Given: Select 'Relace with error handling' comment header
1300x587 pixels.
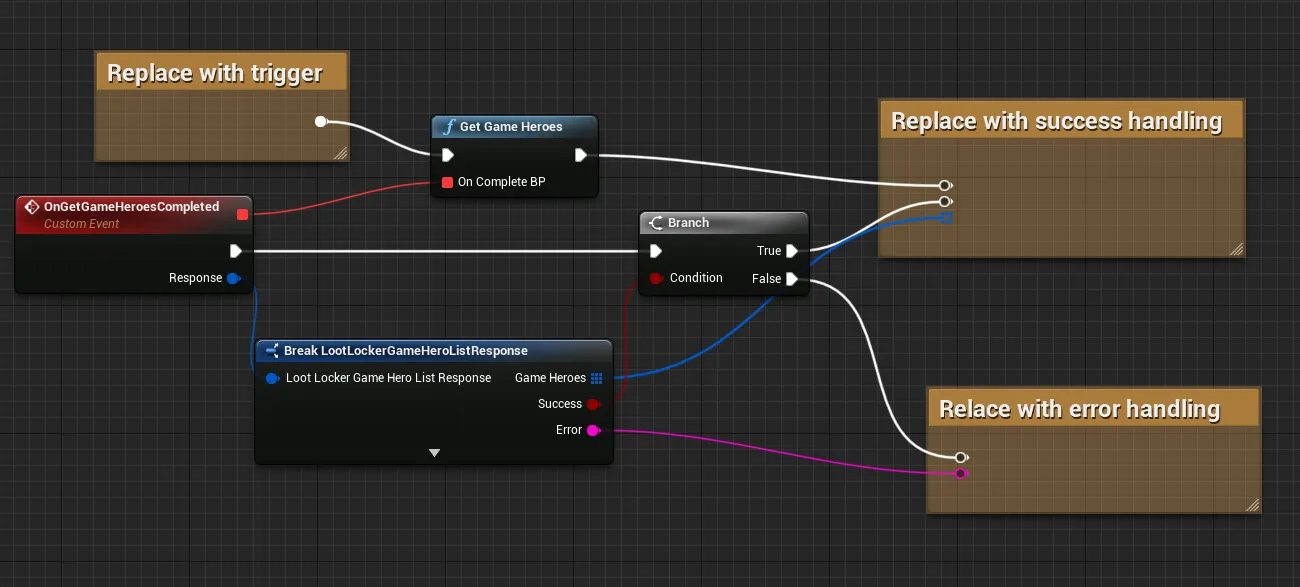Looking at the screenshot, I should coord(1093,408).
